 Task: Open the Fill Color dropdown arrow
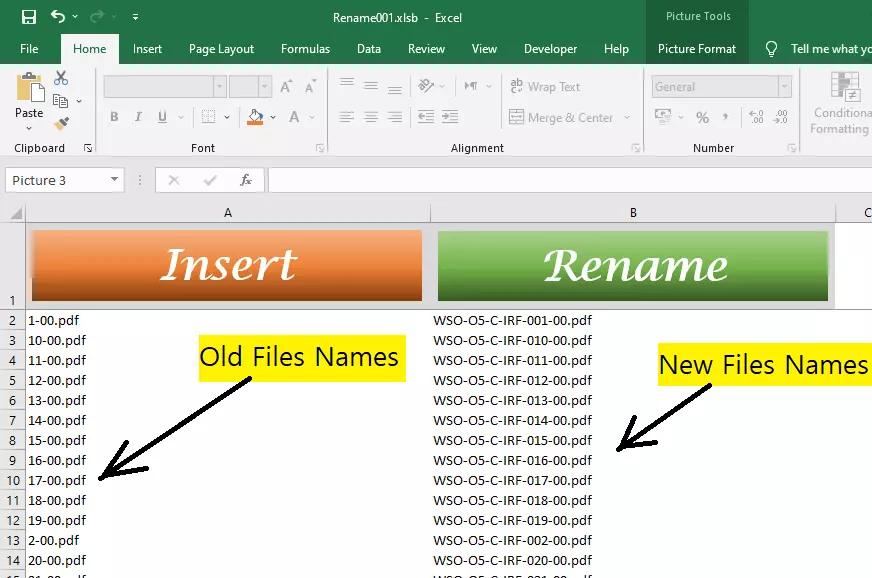click(x=270, y=117)
